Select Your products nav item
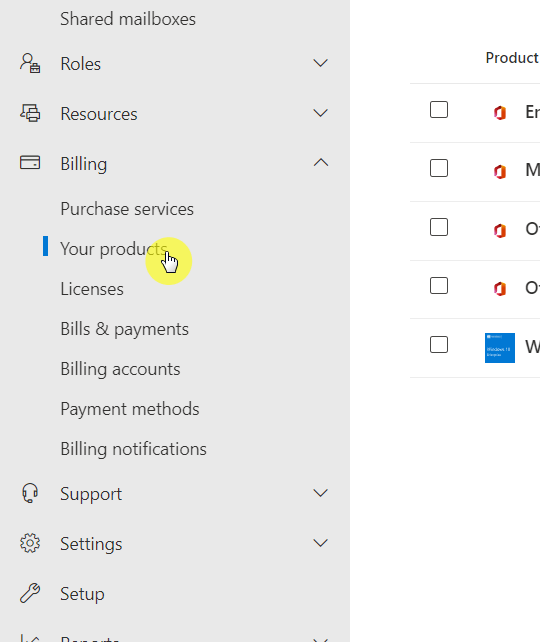Image resolution: width=540 pixels, height=642 pixels. 114,249
